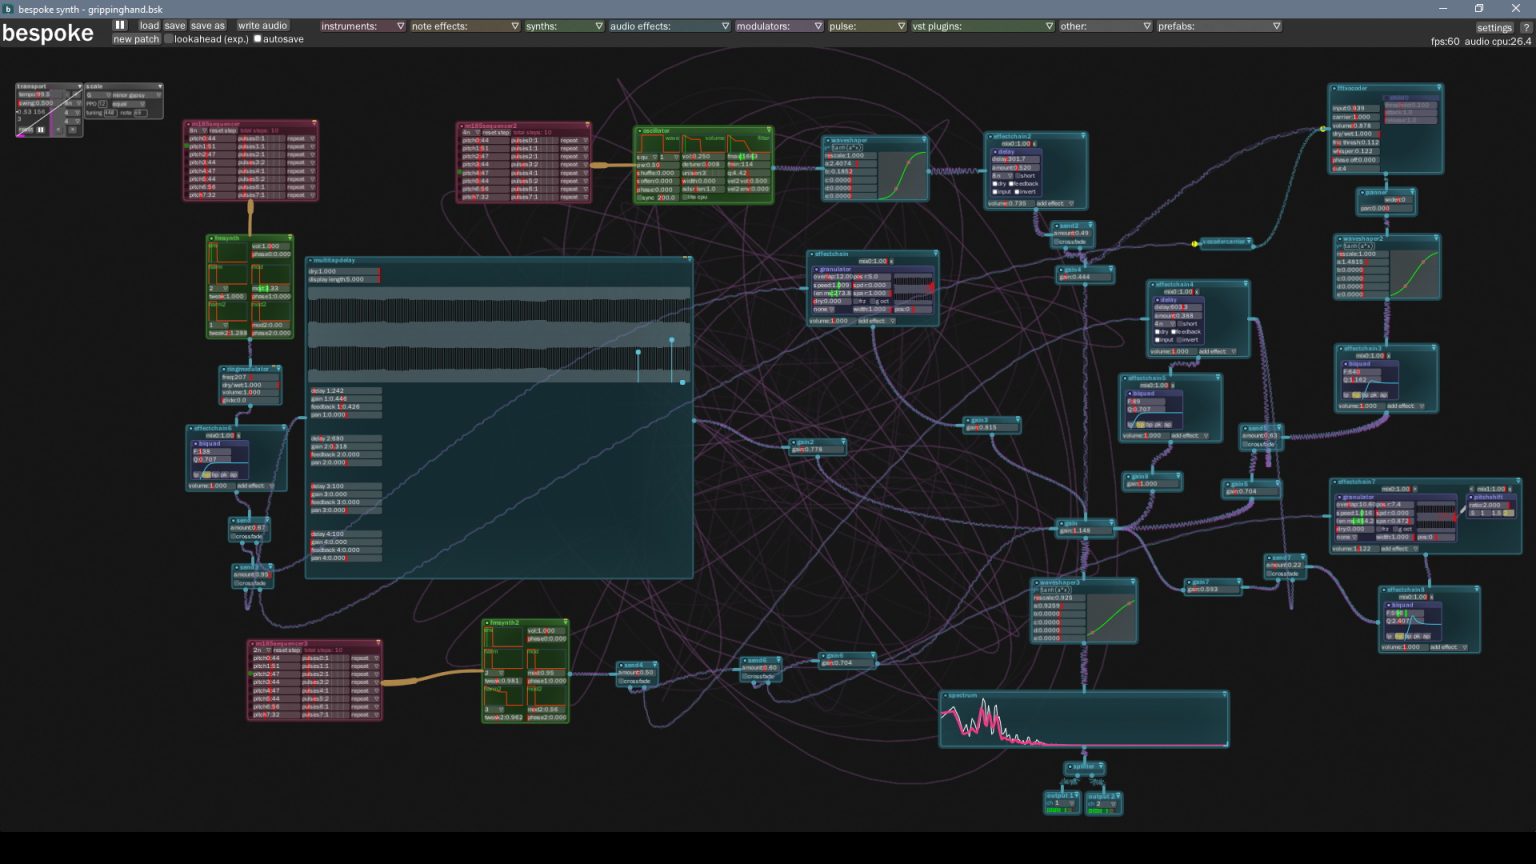Open the multitapdelay module's corner triangle menu
This screenshot has height=864, width=1536.
point(689,260)
